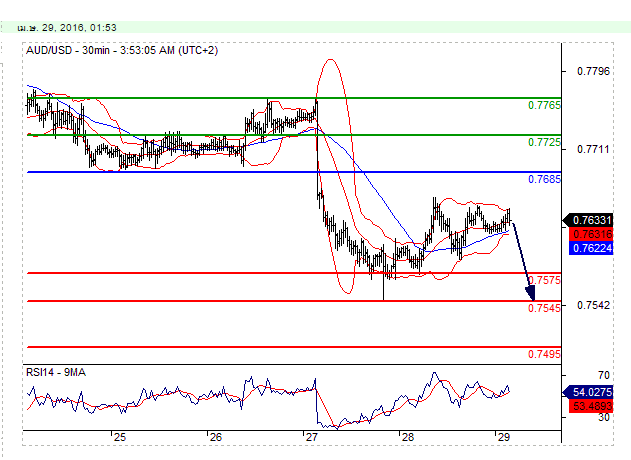The height and width of the screenshot is (460, 631).
Task: Click the RSI average tag 53.4893
Action: click(592, 406)
